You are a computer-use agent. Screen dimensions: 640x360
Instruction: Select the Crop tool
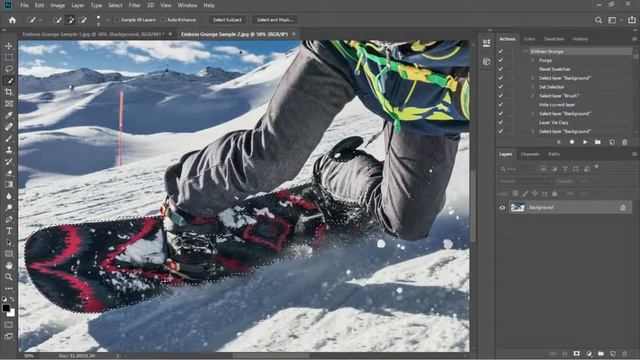[x=9, y=92]
